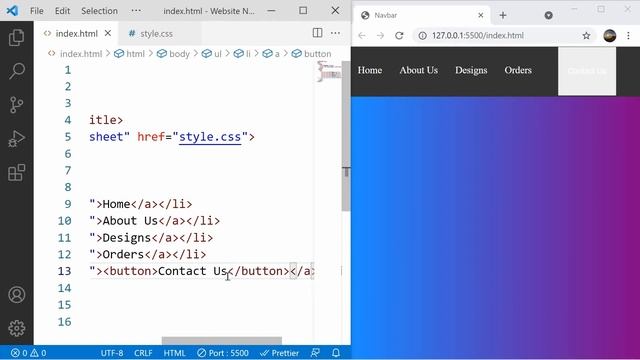Open the File menu in VS Code
This screenshot has height=360, width=640.
36,11
